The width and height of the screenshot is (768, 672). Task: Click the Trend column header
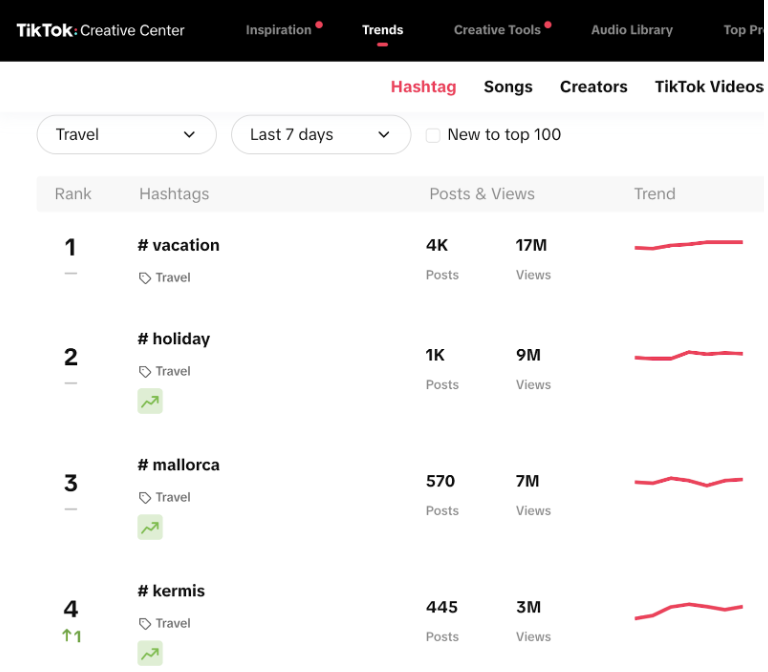655,194
